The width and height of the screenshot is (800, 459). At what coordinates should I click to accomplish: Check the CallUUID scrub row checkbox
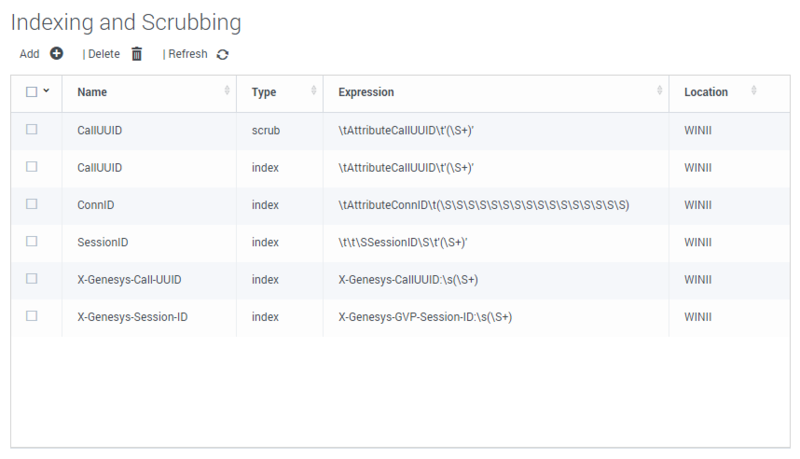point(32,130)
